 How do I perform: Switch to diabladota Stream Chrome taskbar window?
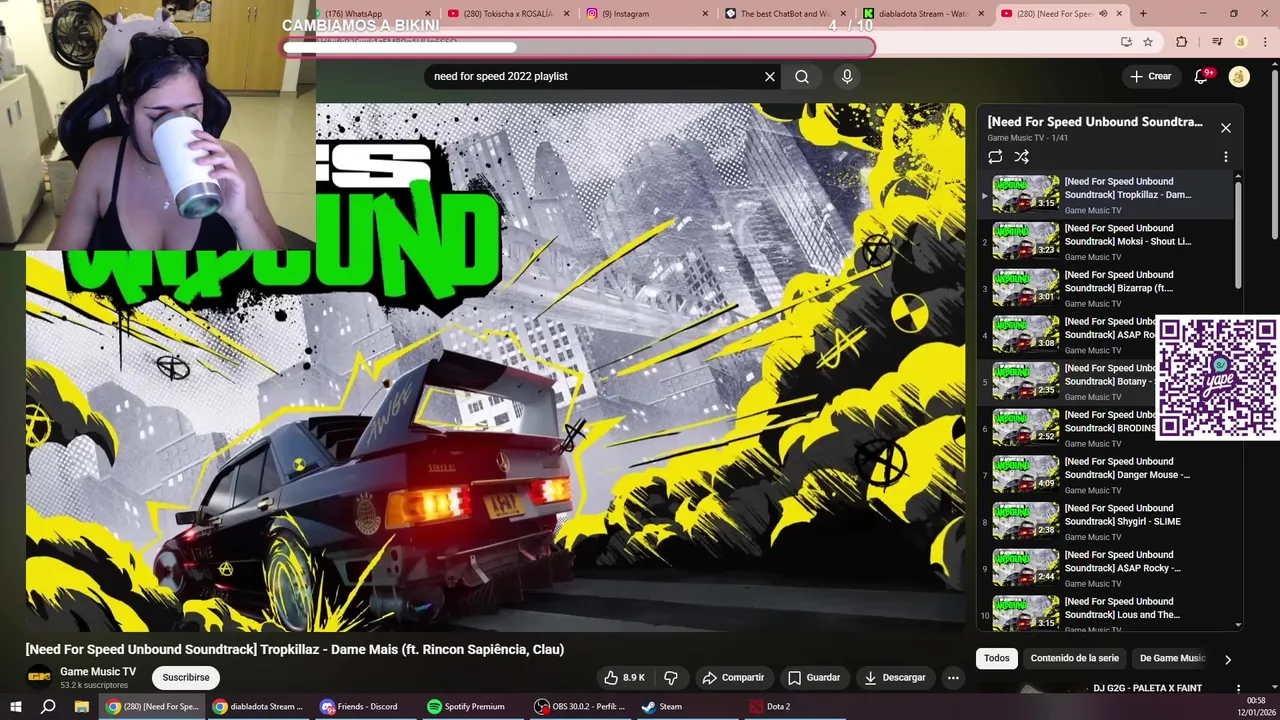(258, 706)
